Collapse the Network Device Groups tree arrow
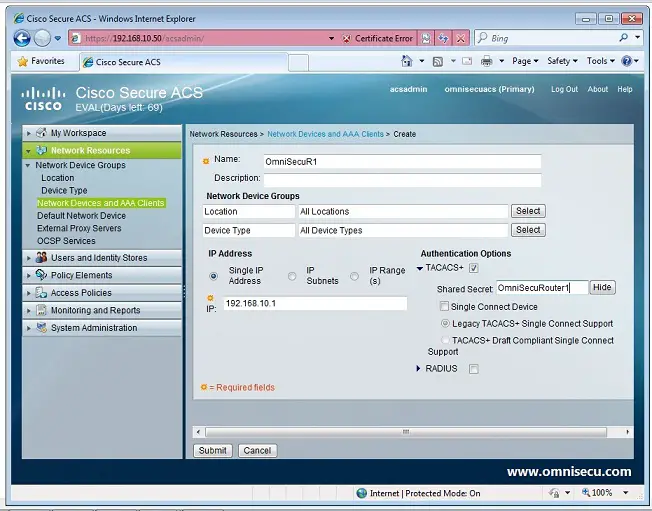Image resolution: width=652 pixels, height=511 pixels. 28,165
